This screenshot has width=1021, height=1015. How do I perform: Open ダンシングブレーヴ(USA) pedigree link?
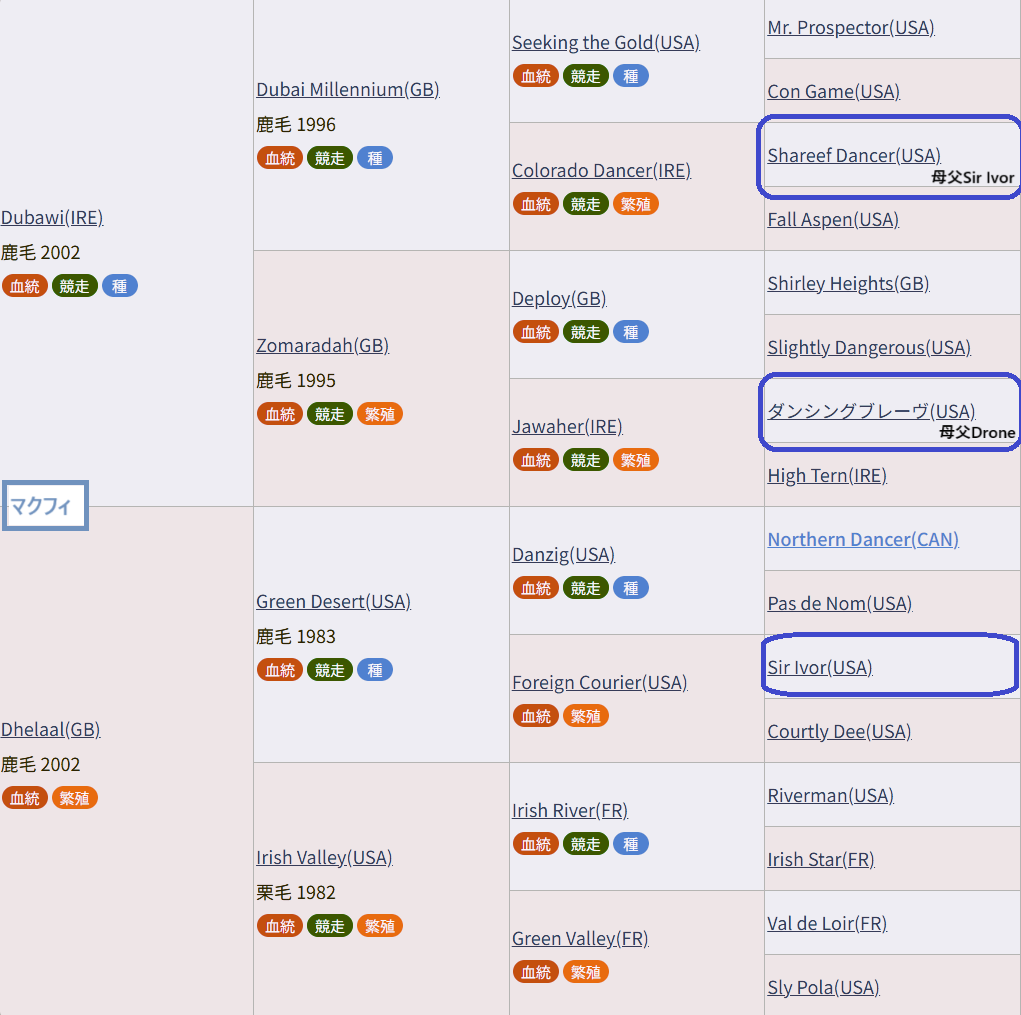coord(870,411)
